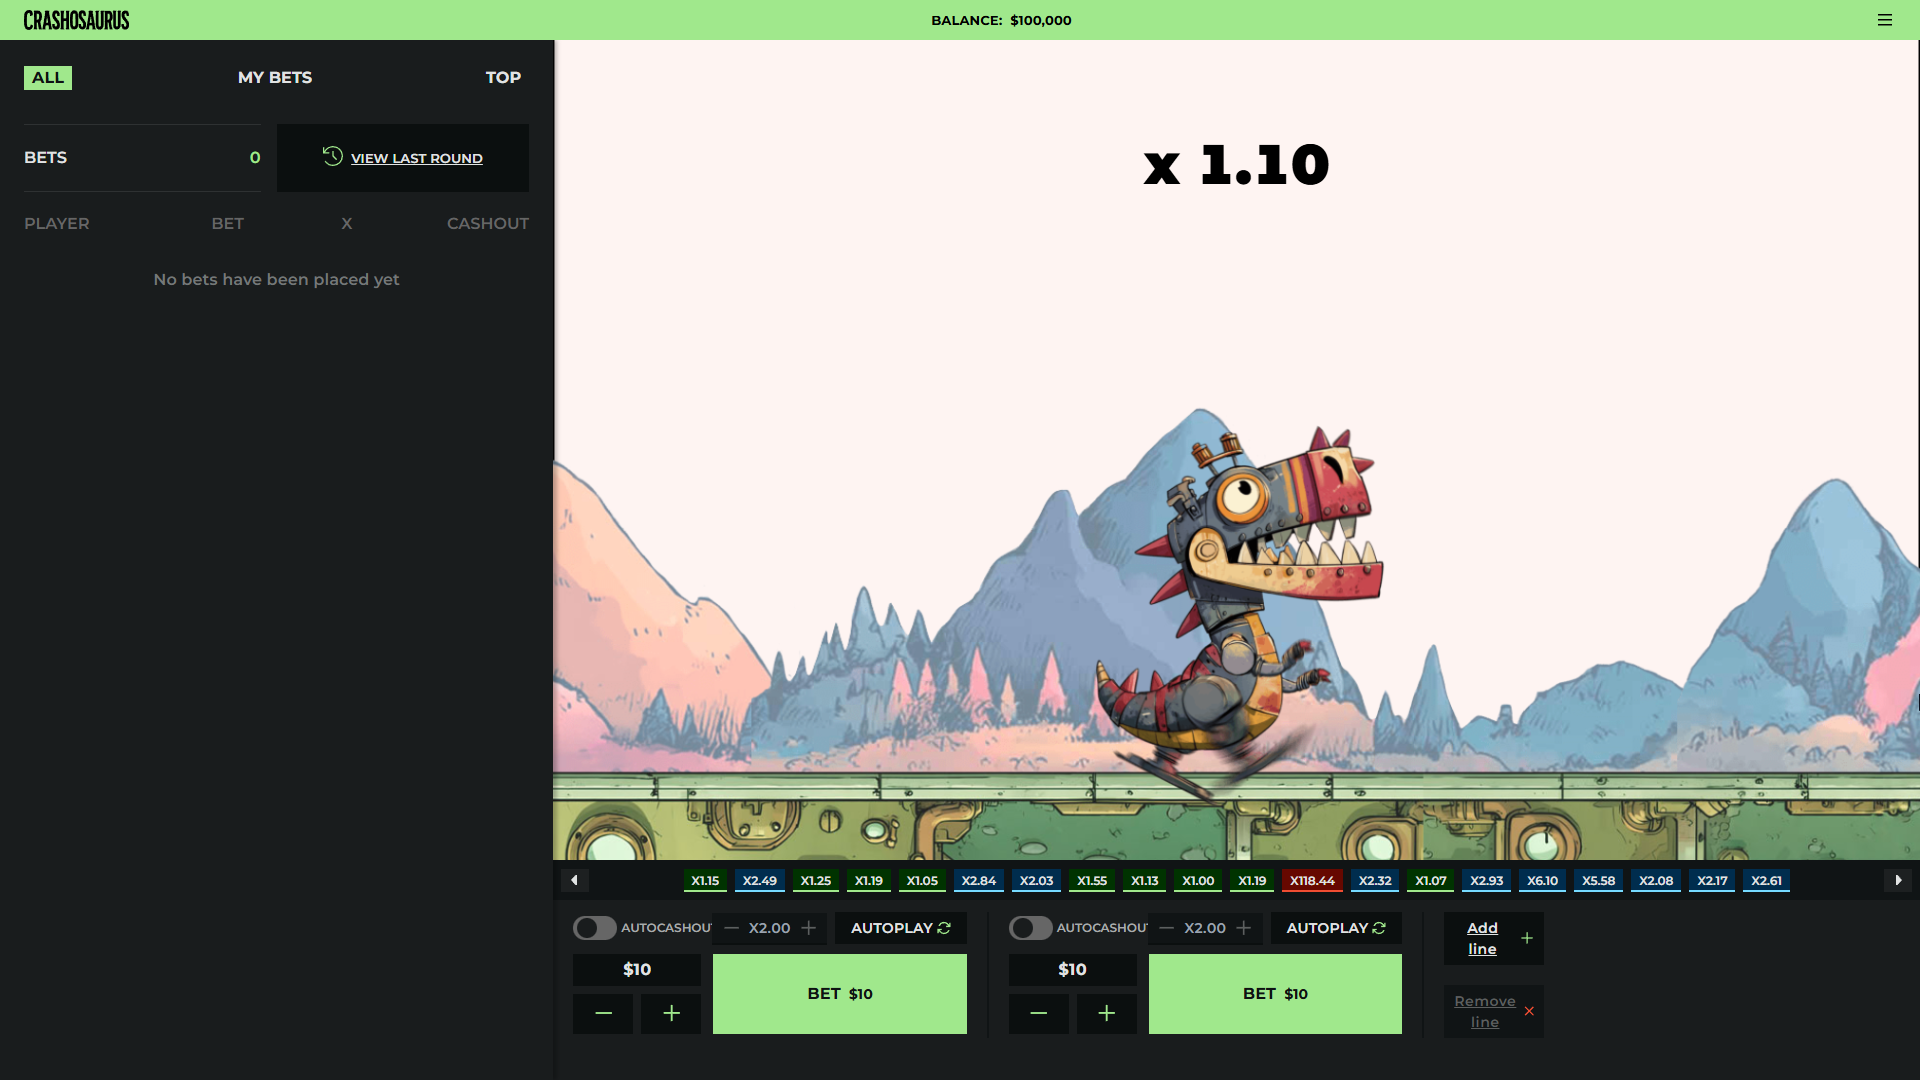Place first green BET $10 button
The image size is (1920, 1080).
839,993
